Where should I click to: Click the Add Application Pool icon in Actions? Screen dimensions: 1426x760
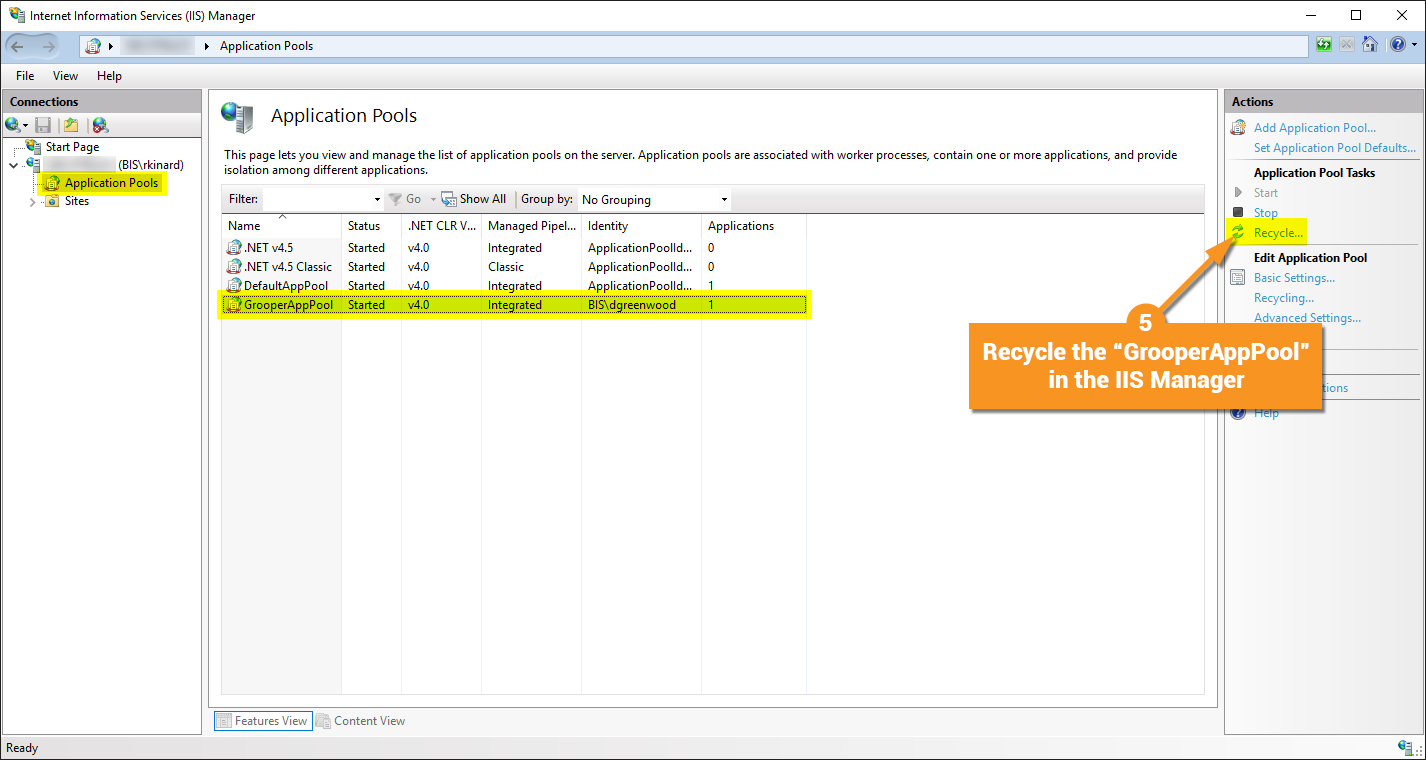[1238, 127]
